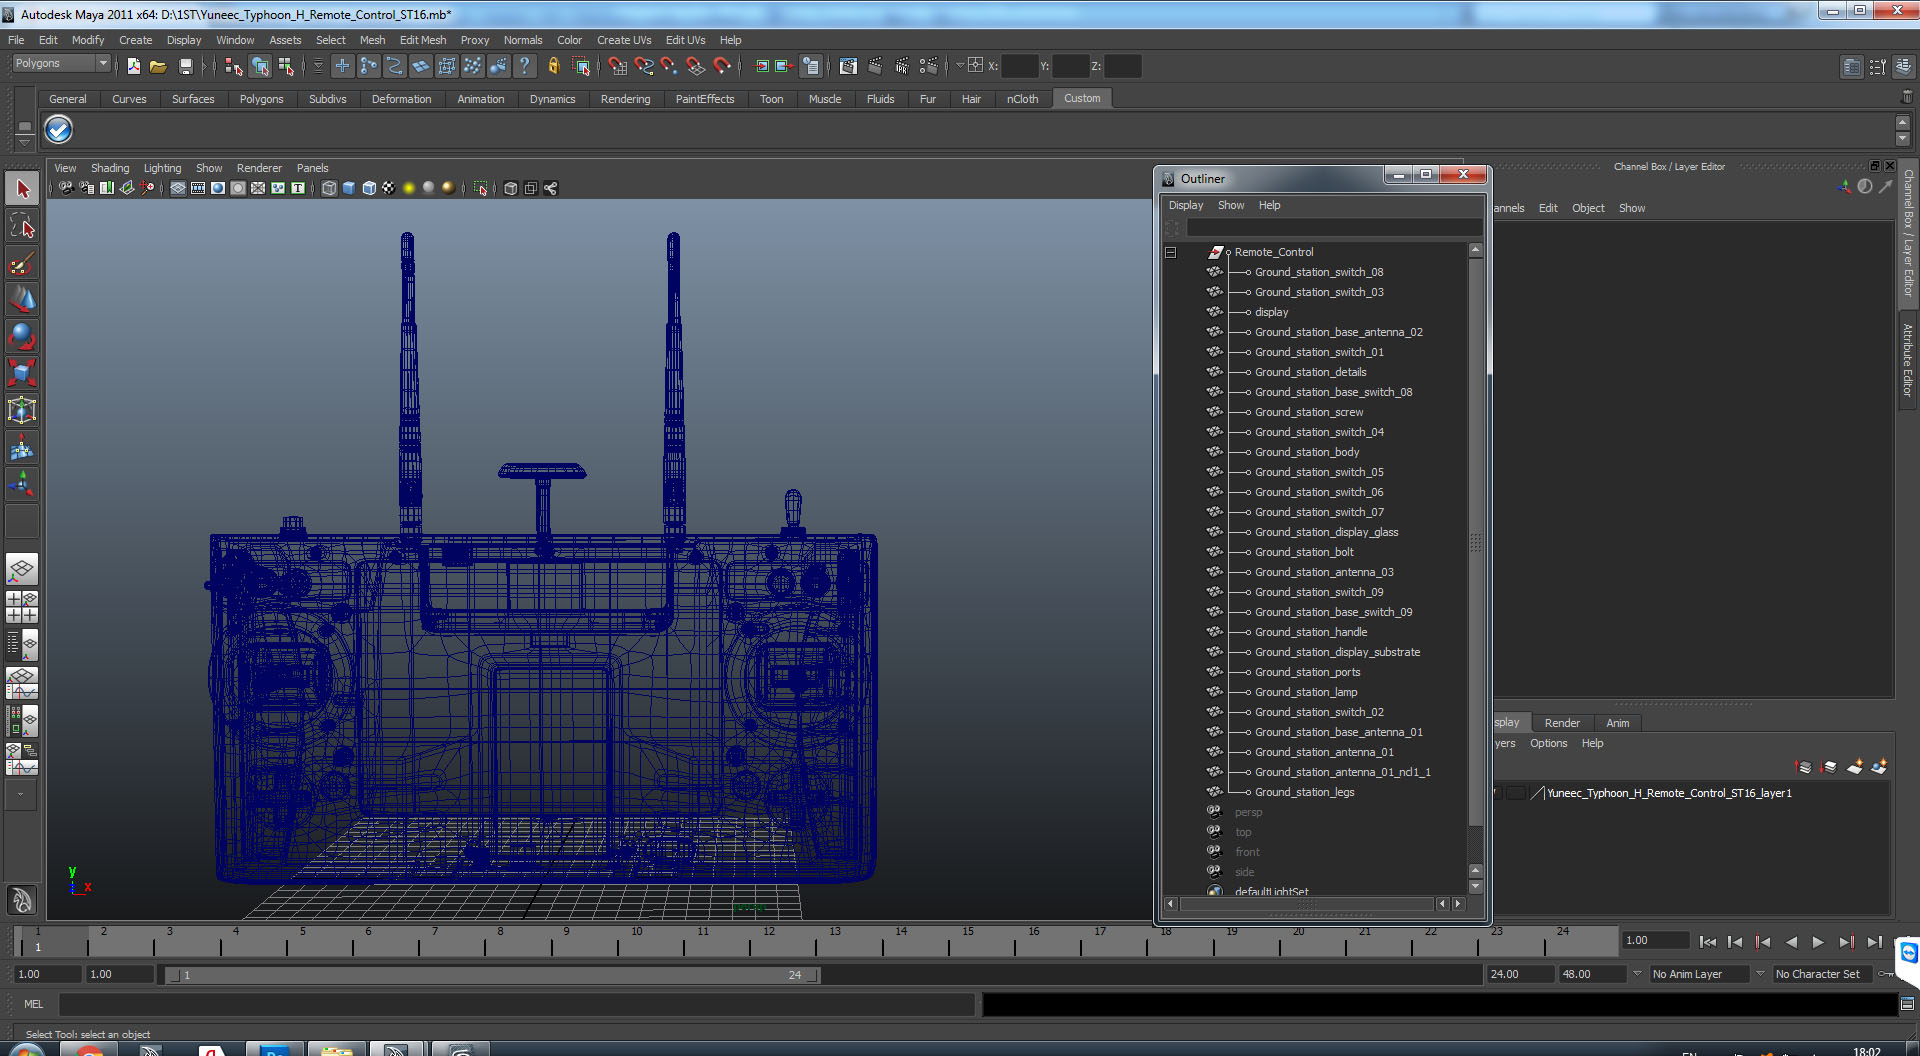Switch to the Anim layer tab

[x=1617, y=723]
